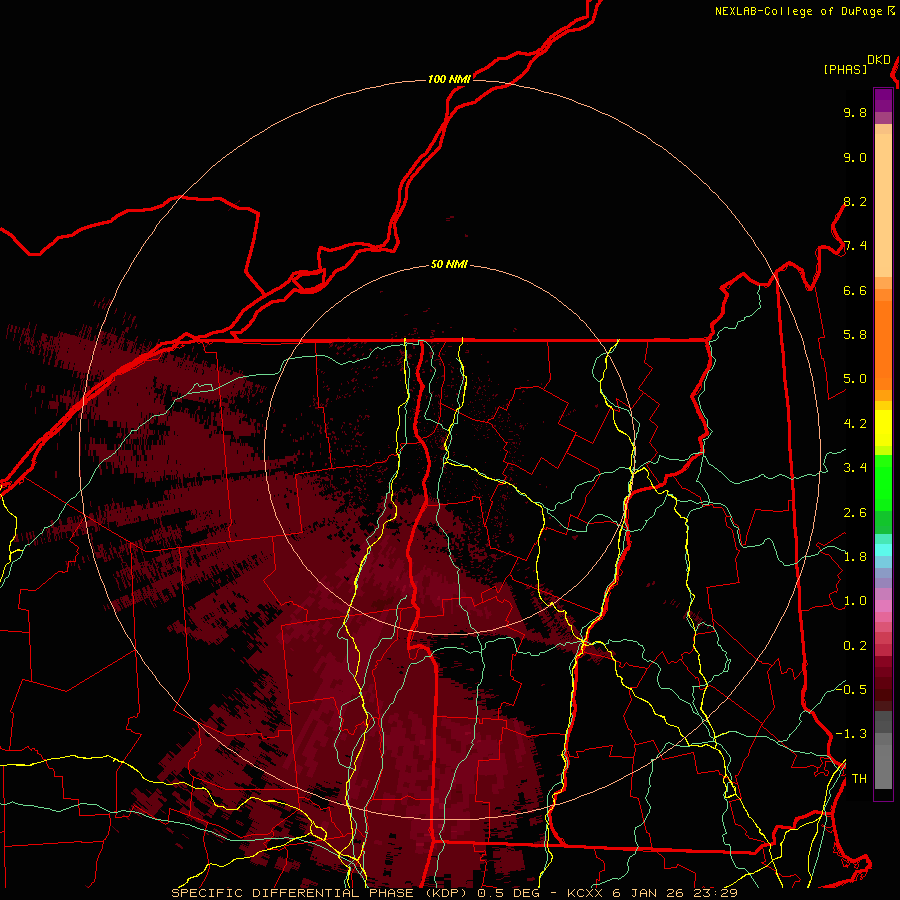Click the 7.4 legend value
900x900 pixels.
(x=855, y=246)
